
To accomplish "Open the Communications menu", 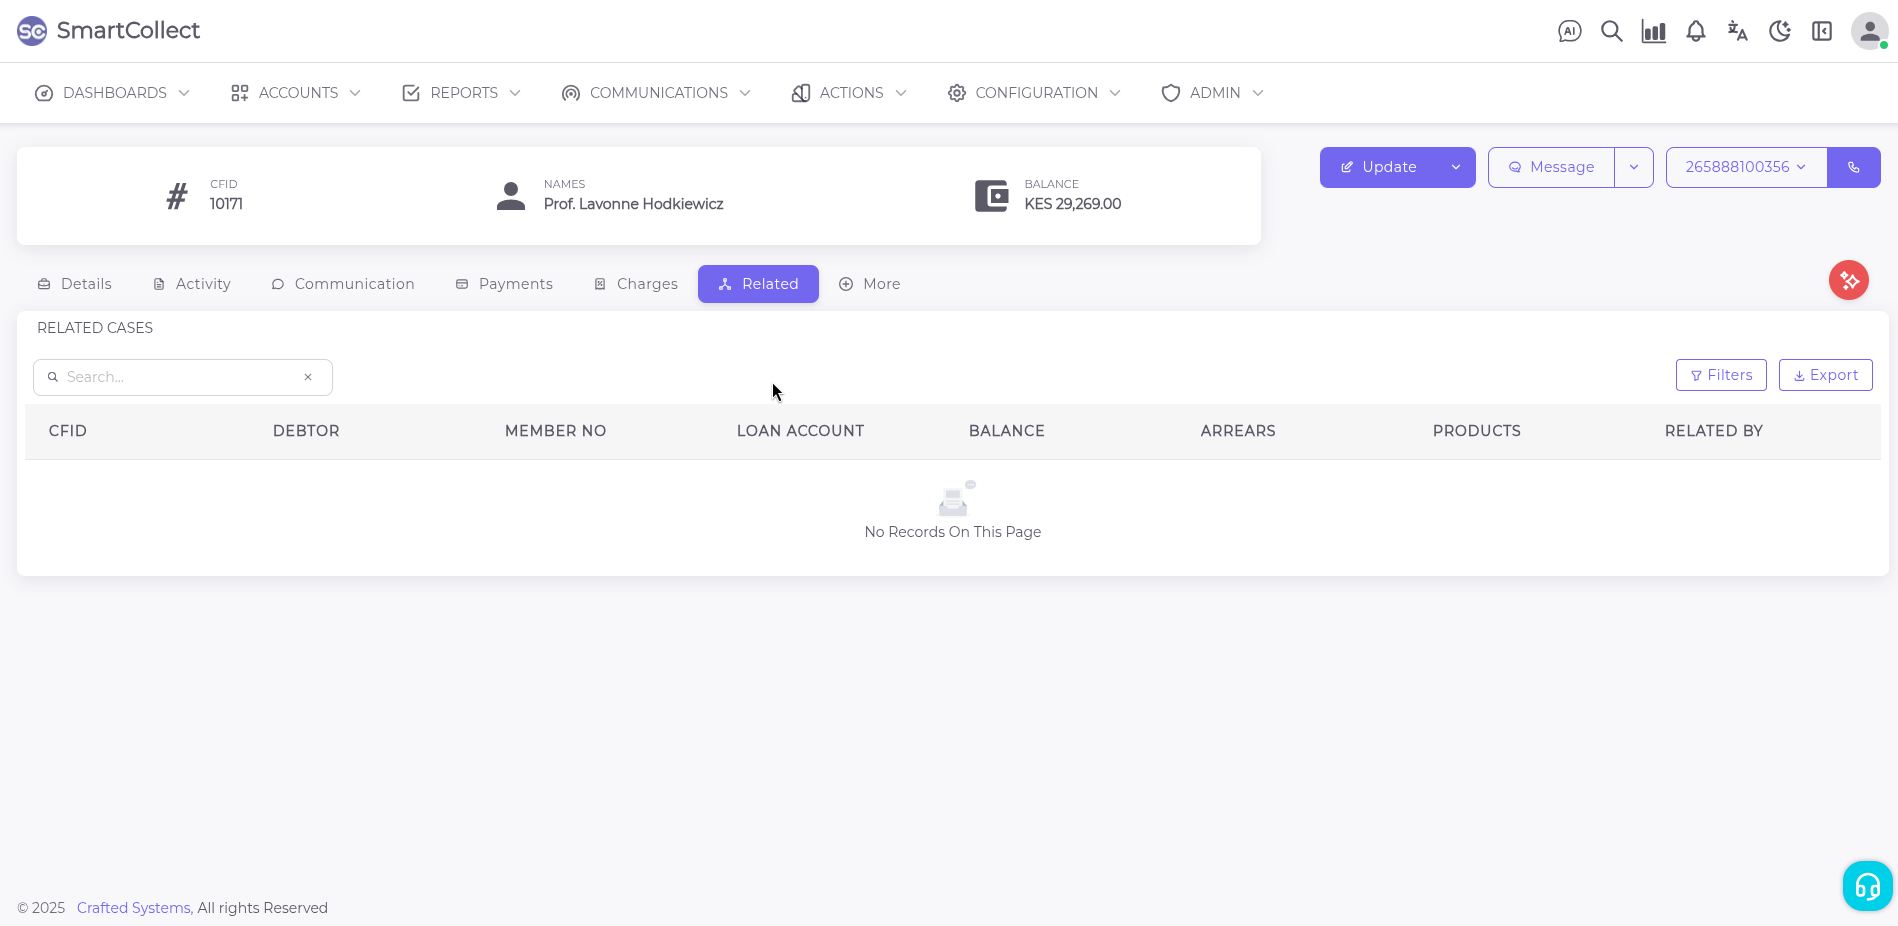I will [x=656, y=93].
